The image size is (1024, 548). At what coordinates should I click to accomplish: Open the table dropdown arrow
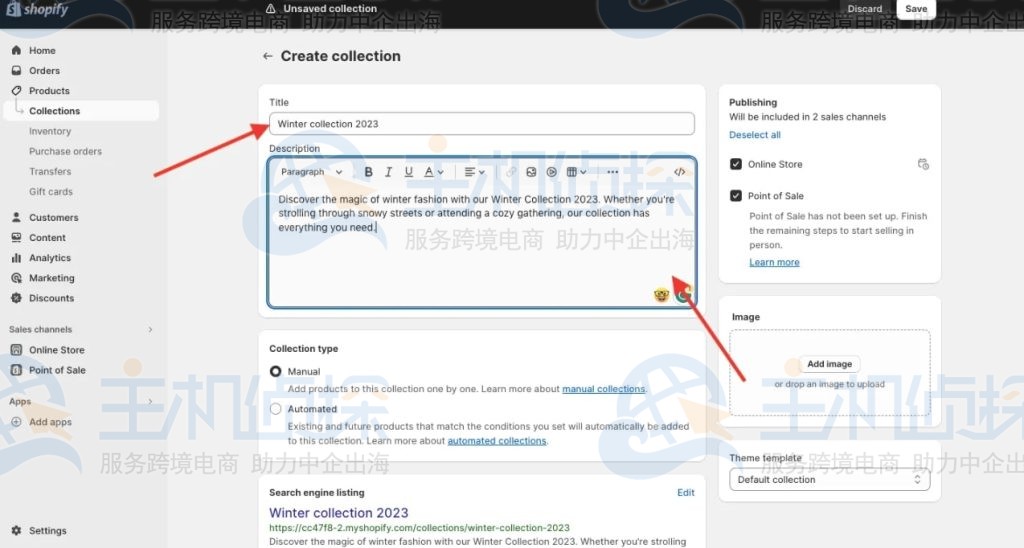(x=583, y=172)
